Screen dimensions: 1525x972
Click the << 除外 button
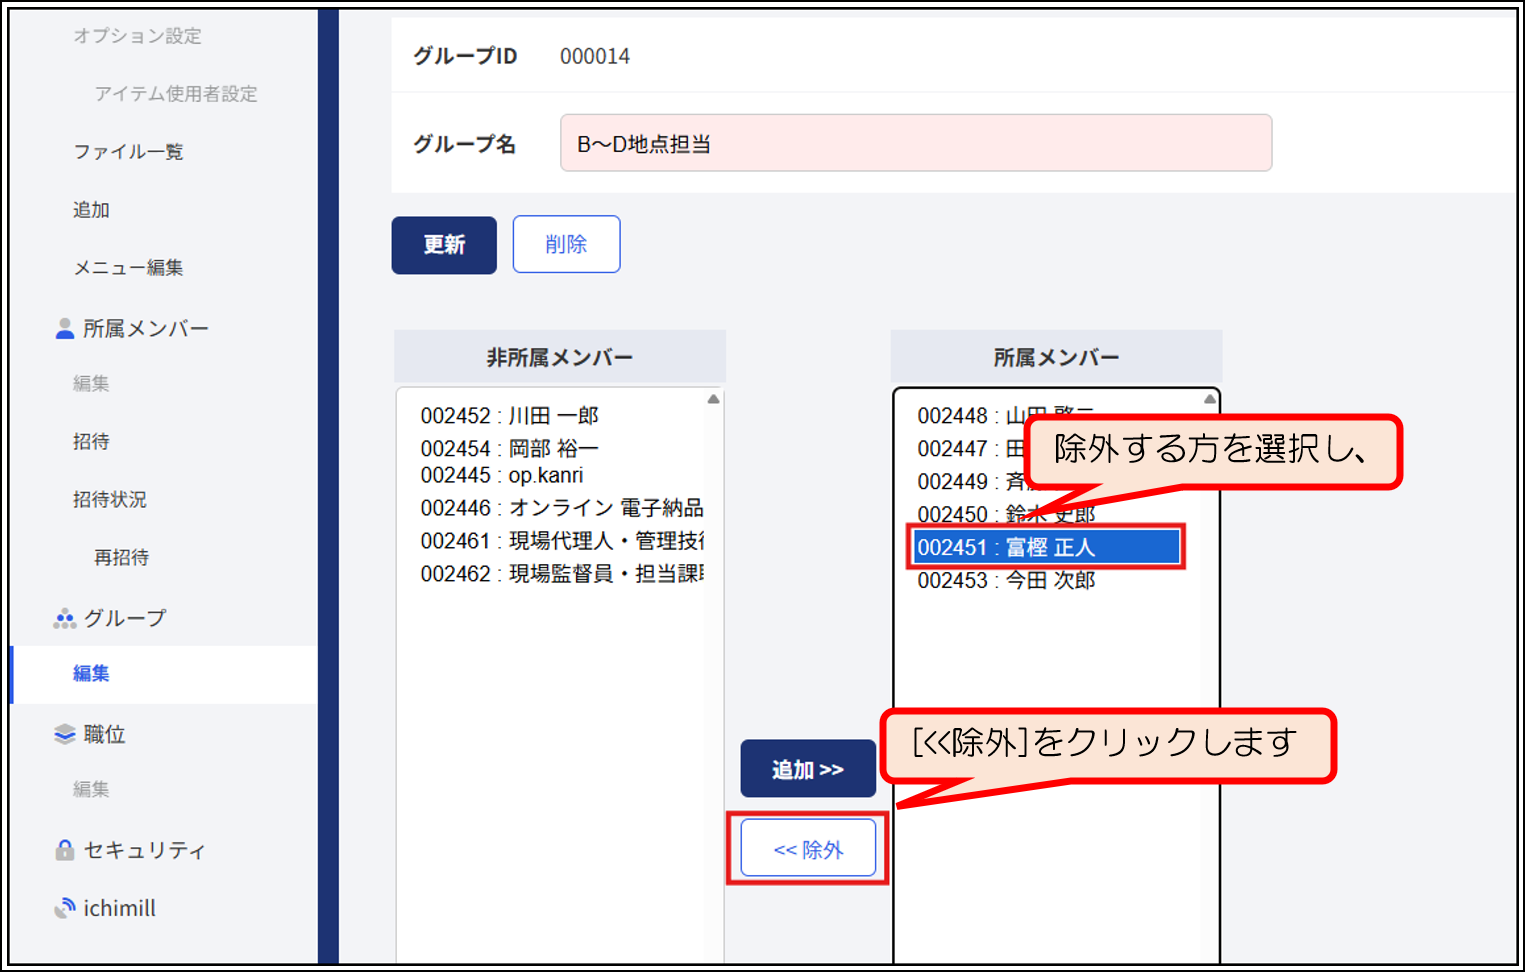pos(808,849)
